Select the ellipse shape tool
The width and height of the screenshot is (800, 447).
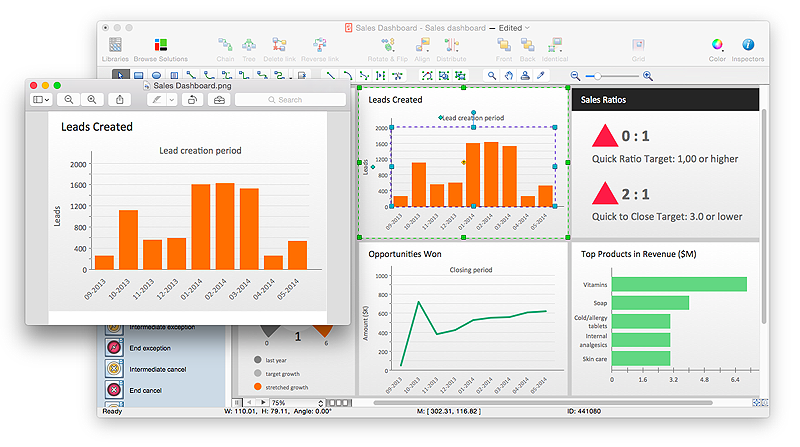pos(157,76)
